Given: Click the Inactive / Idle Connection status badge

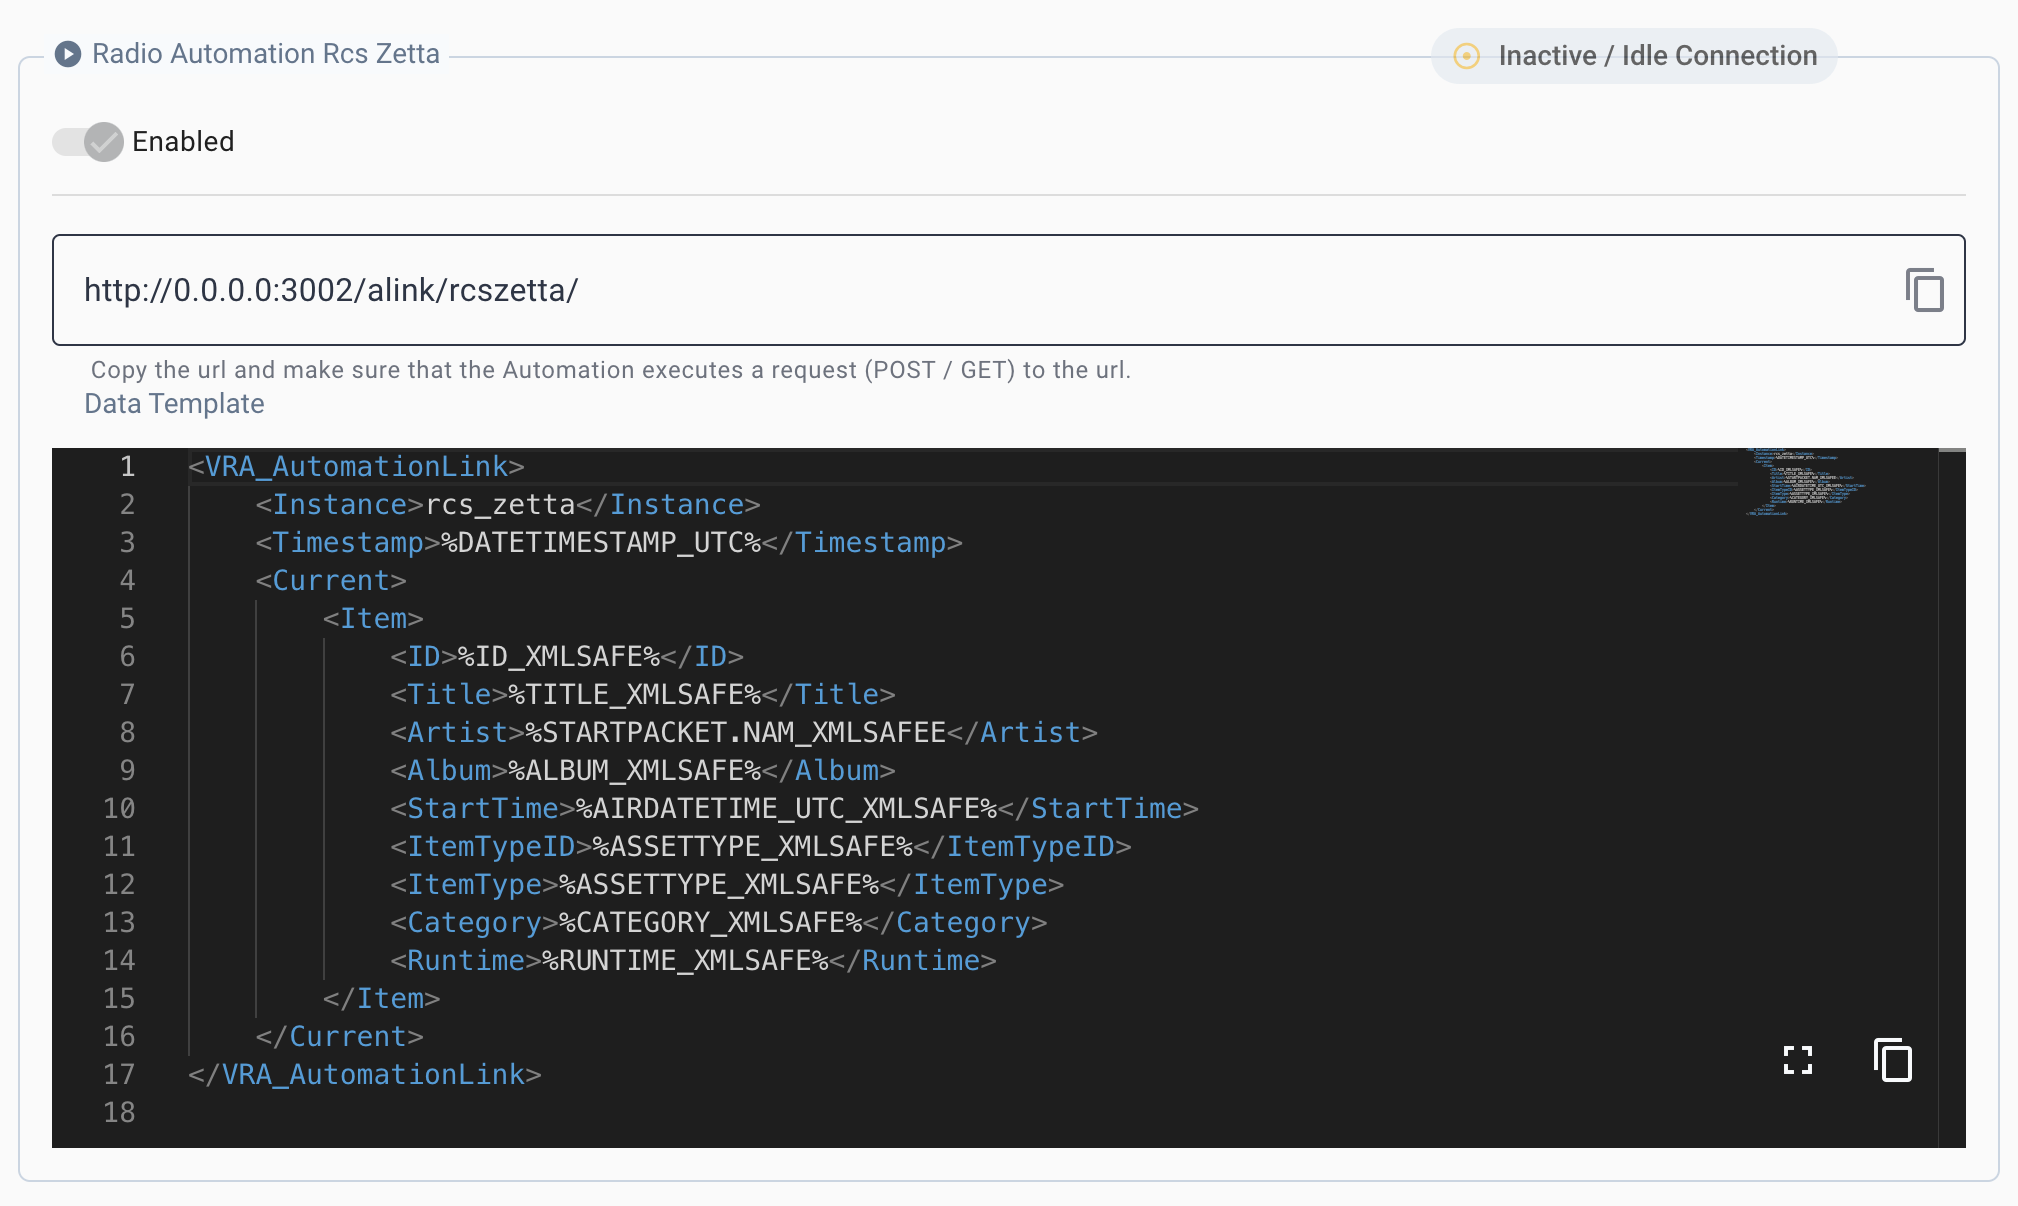Looking at the screenshot, I should 1634,56.
